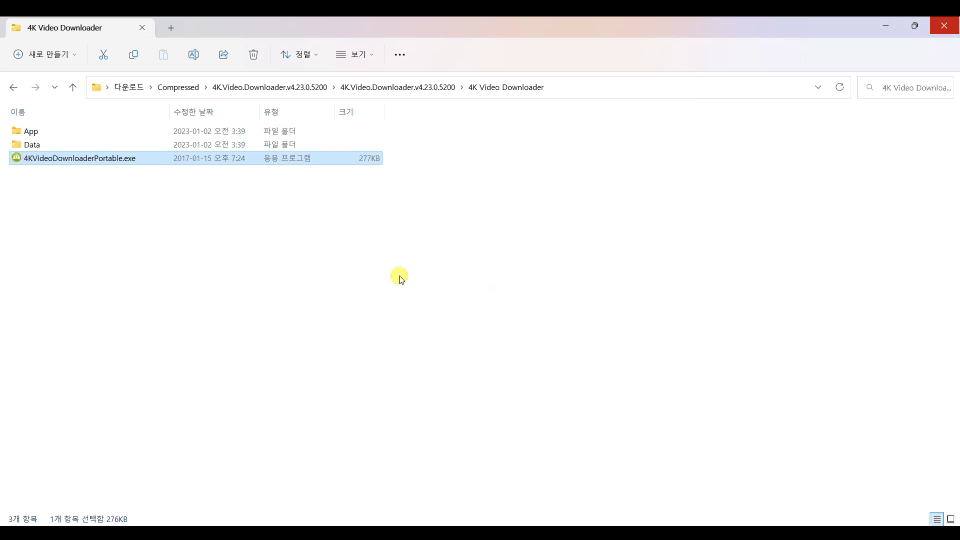Image resolution: width=960 pixels, height=540 pixels.
Task: Click the Paste clipboard icon
Action: click(163, 54)
